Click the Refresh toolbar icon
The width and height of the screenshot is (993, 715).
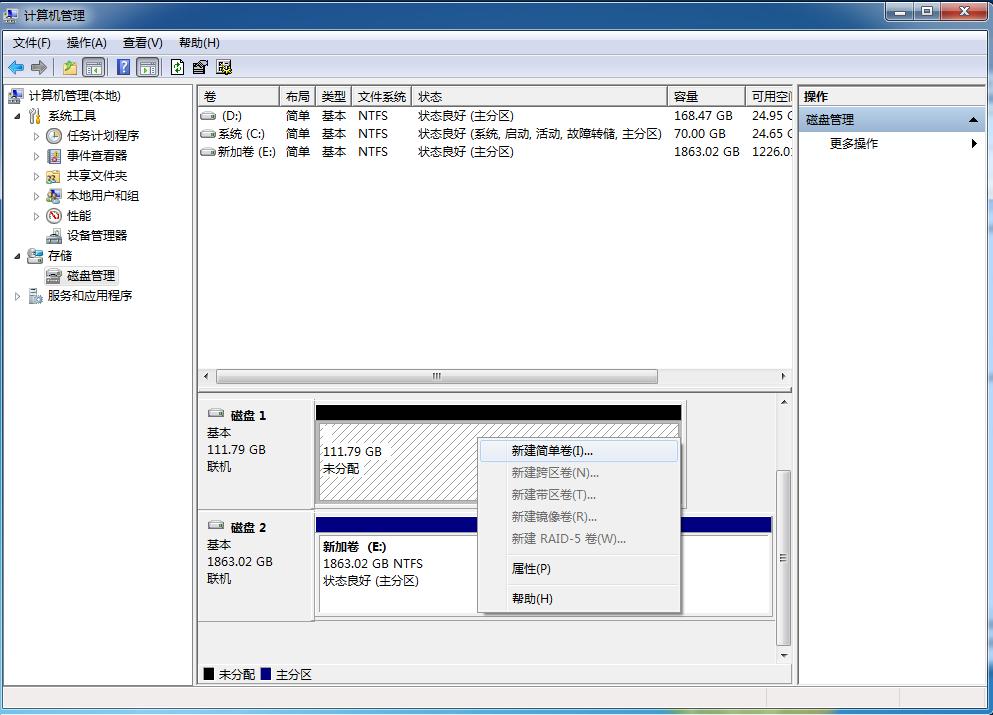(177, 66)
